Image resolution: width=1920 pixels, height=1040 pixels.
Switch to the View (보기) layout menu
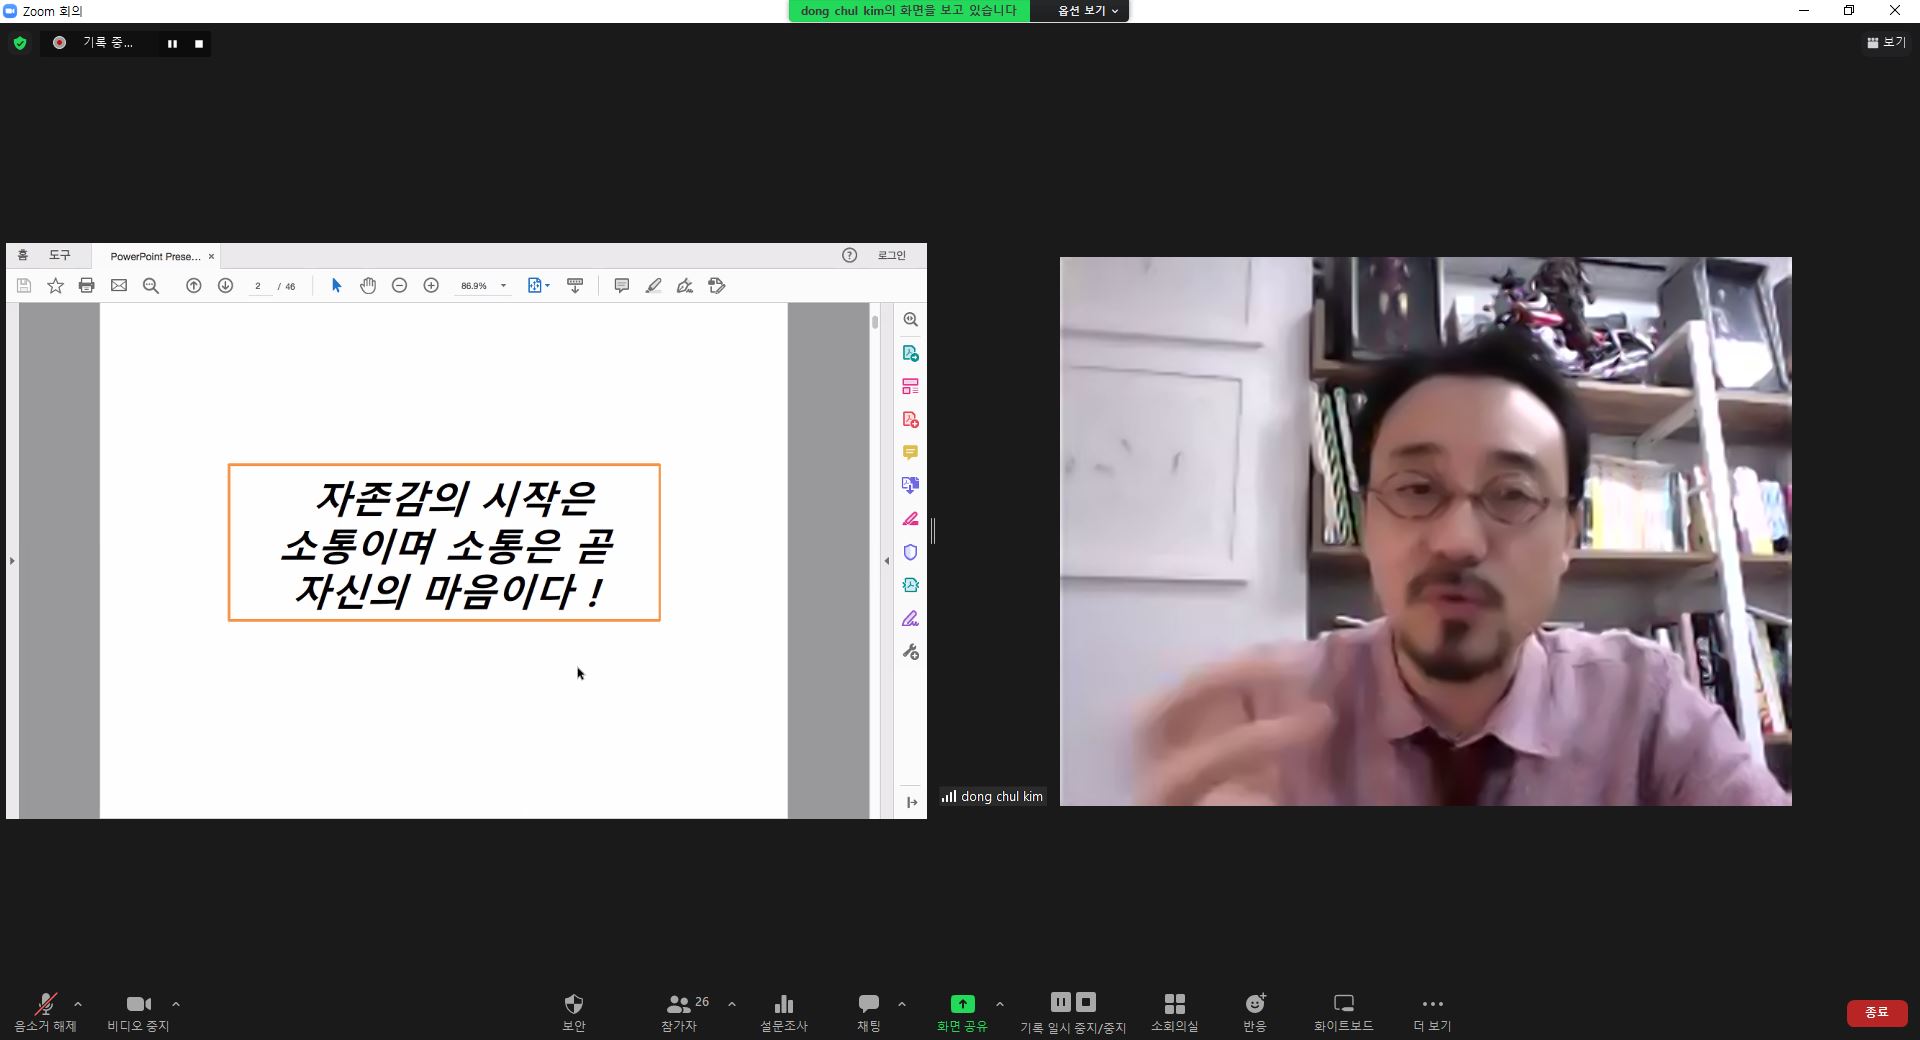[x=1886, y=43]
